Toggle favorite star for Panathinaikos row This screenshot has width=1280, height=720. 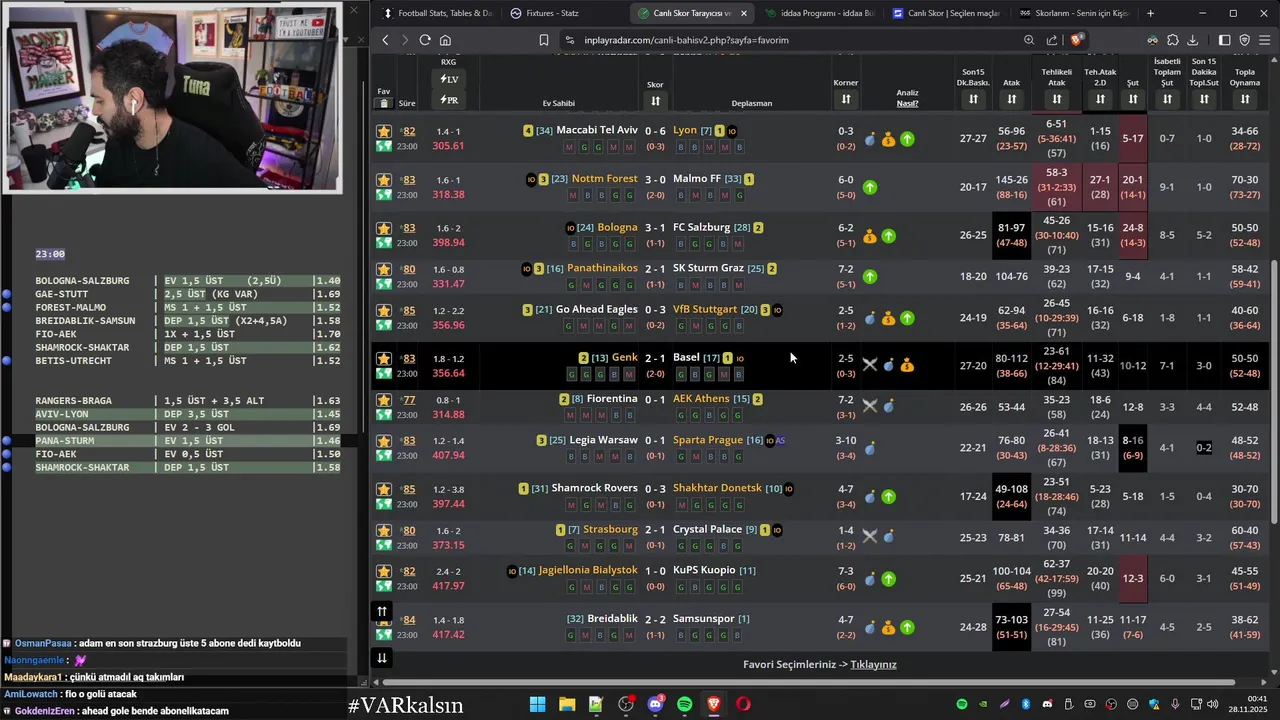384,269
